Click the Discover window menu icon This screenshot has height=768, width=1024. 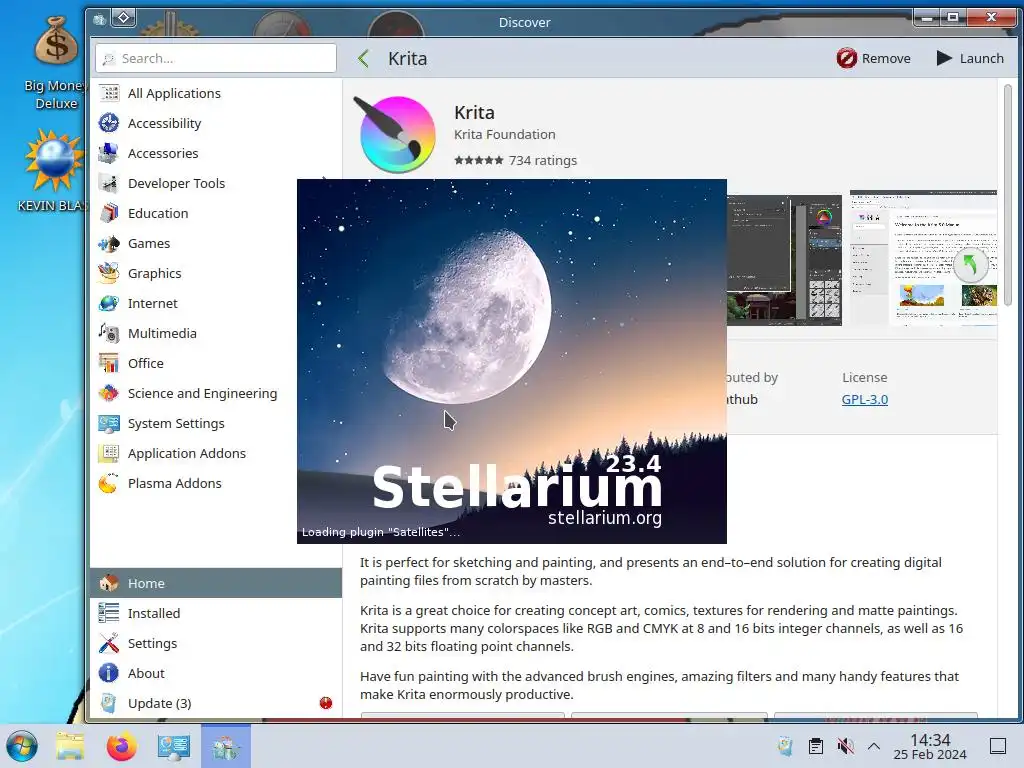99,20
